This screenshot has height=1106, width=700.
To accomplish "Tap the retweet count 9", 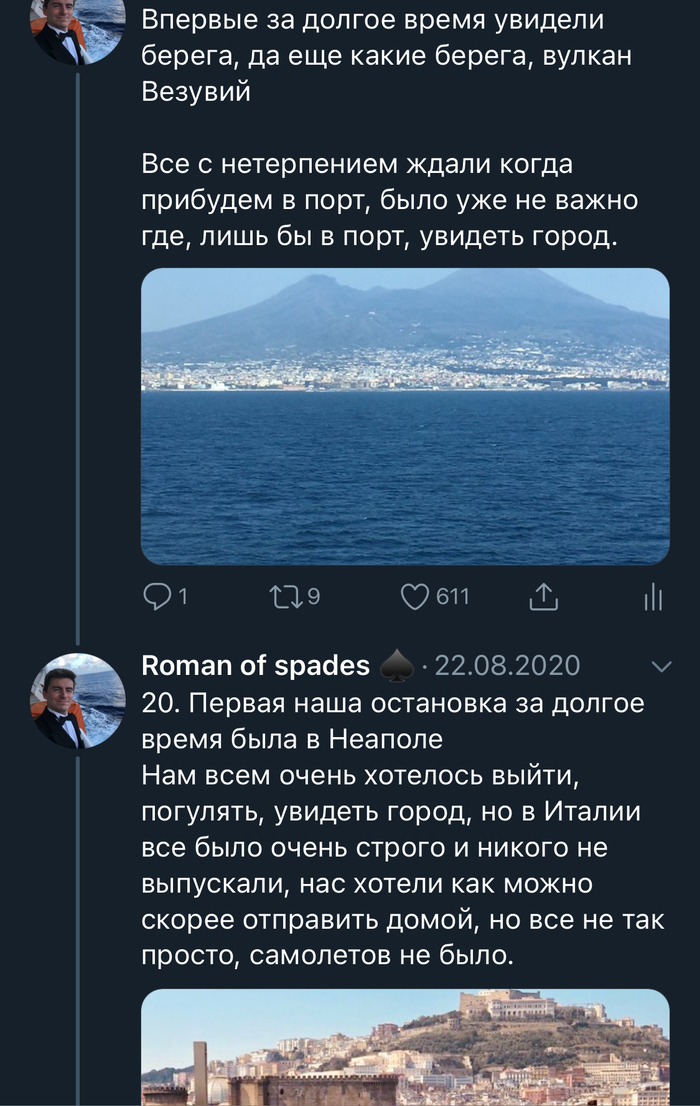I will tap(313, 597).
